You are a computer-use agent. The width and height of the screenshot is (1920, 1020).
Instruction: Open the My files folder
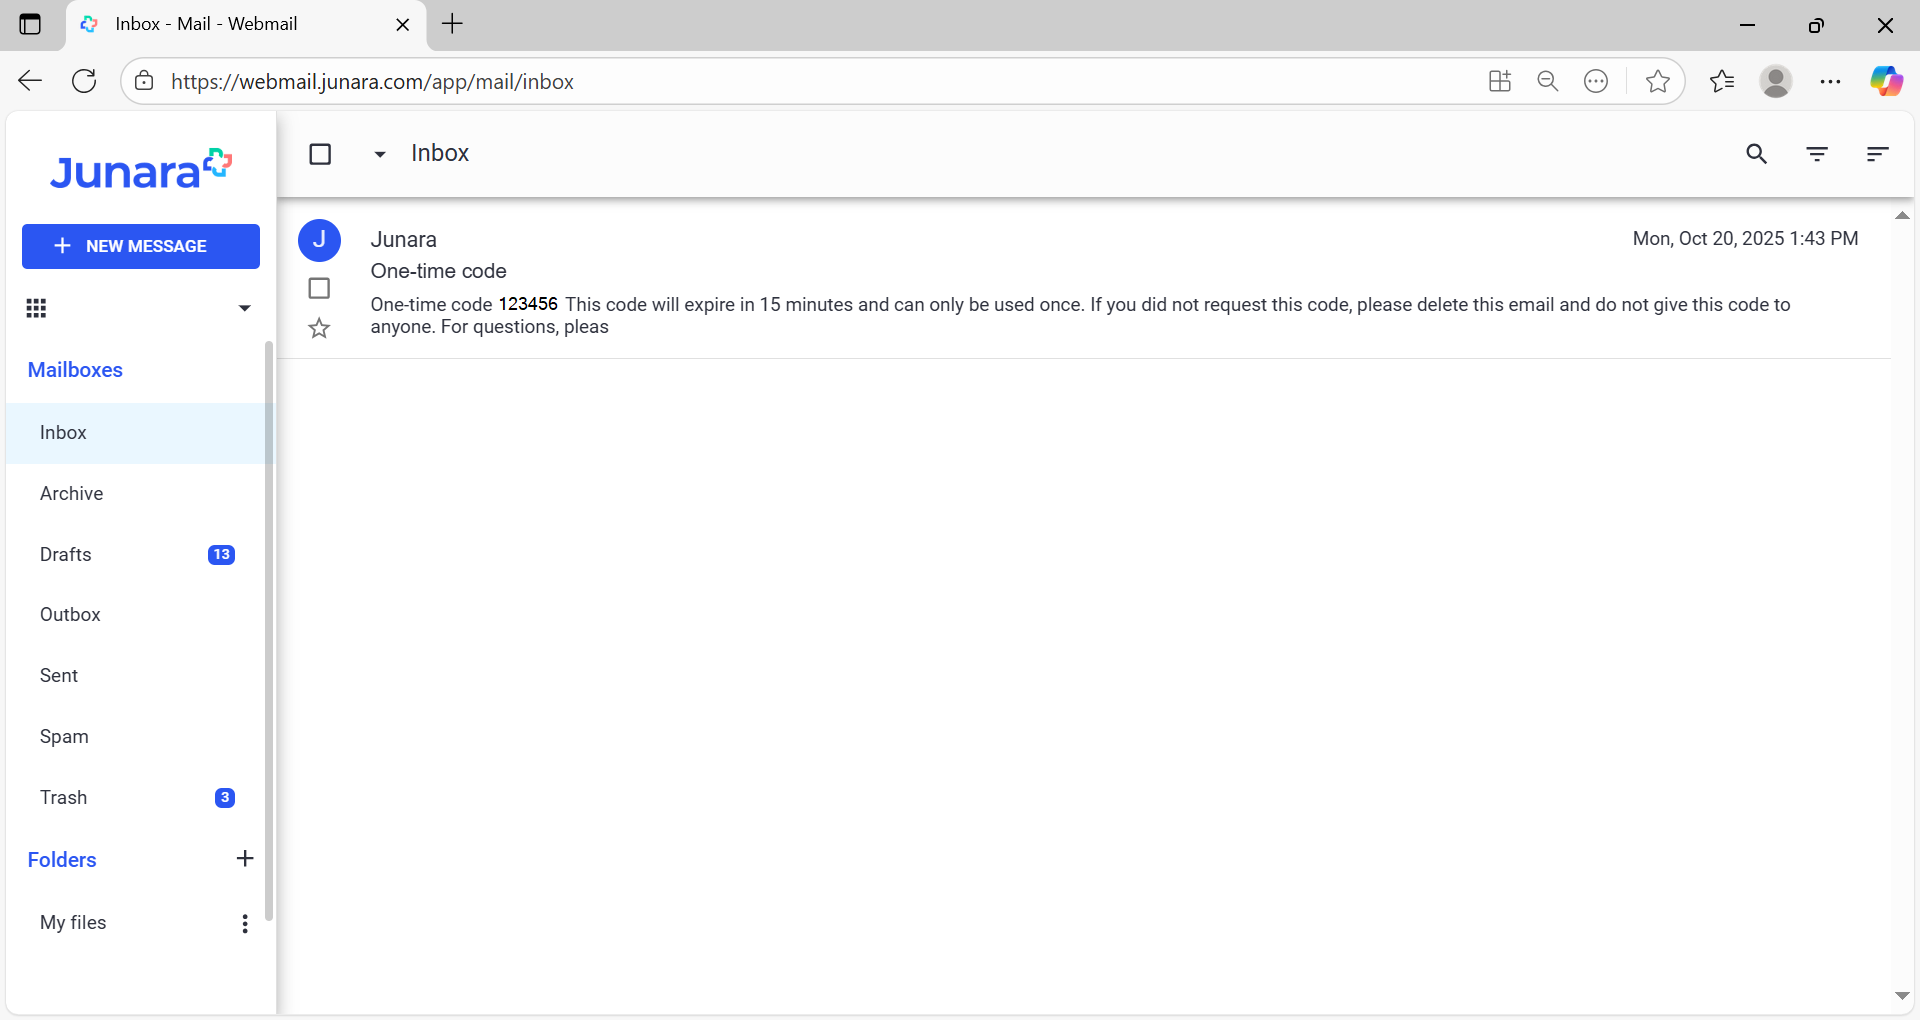pyautogui.click(x=73, y=923)
